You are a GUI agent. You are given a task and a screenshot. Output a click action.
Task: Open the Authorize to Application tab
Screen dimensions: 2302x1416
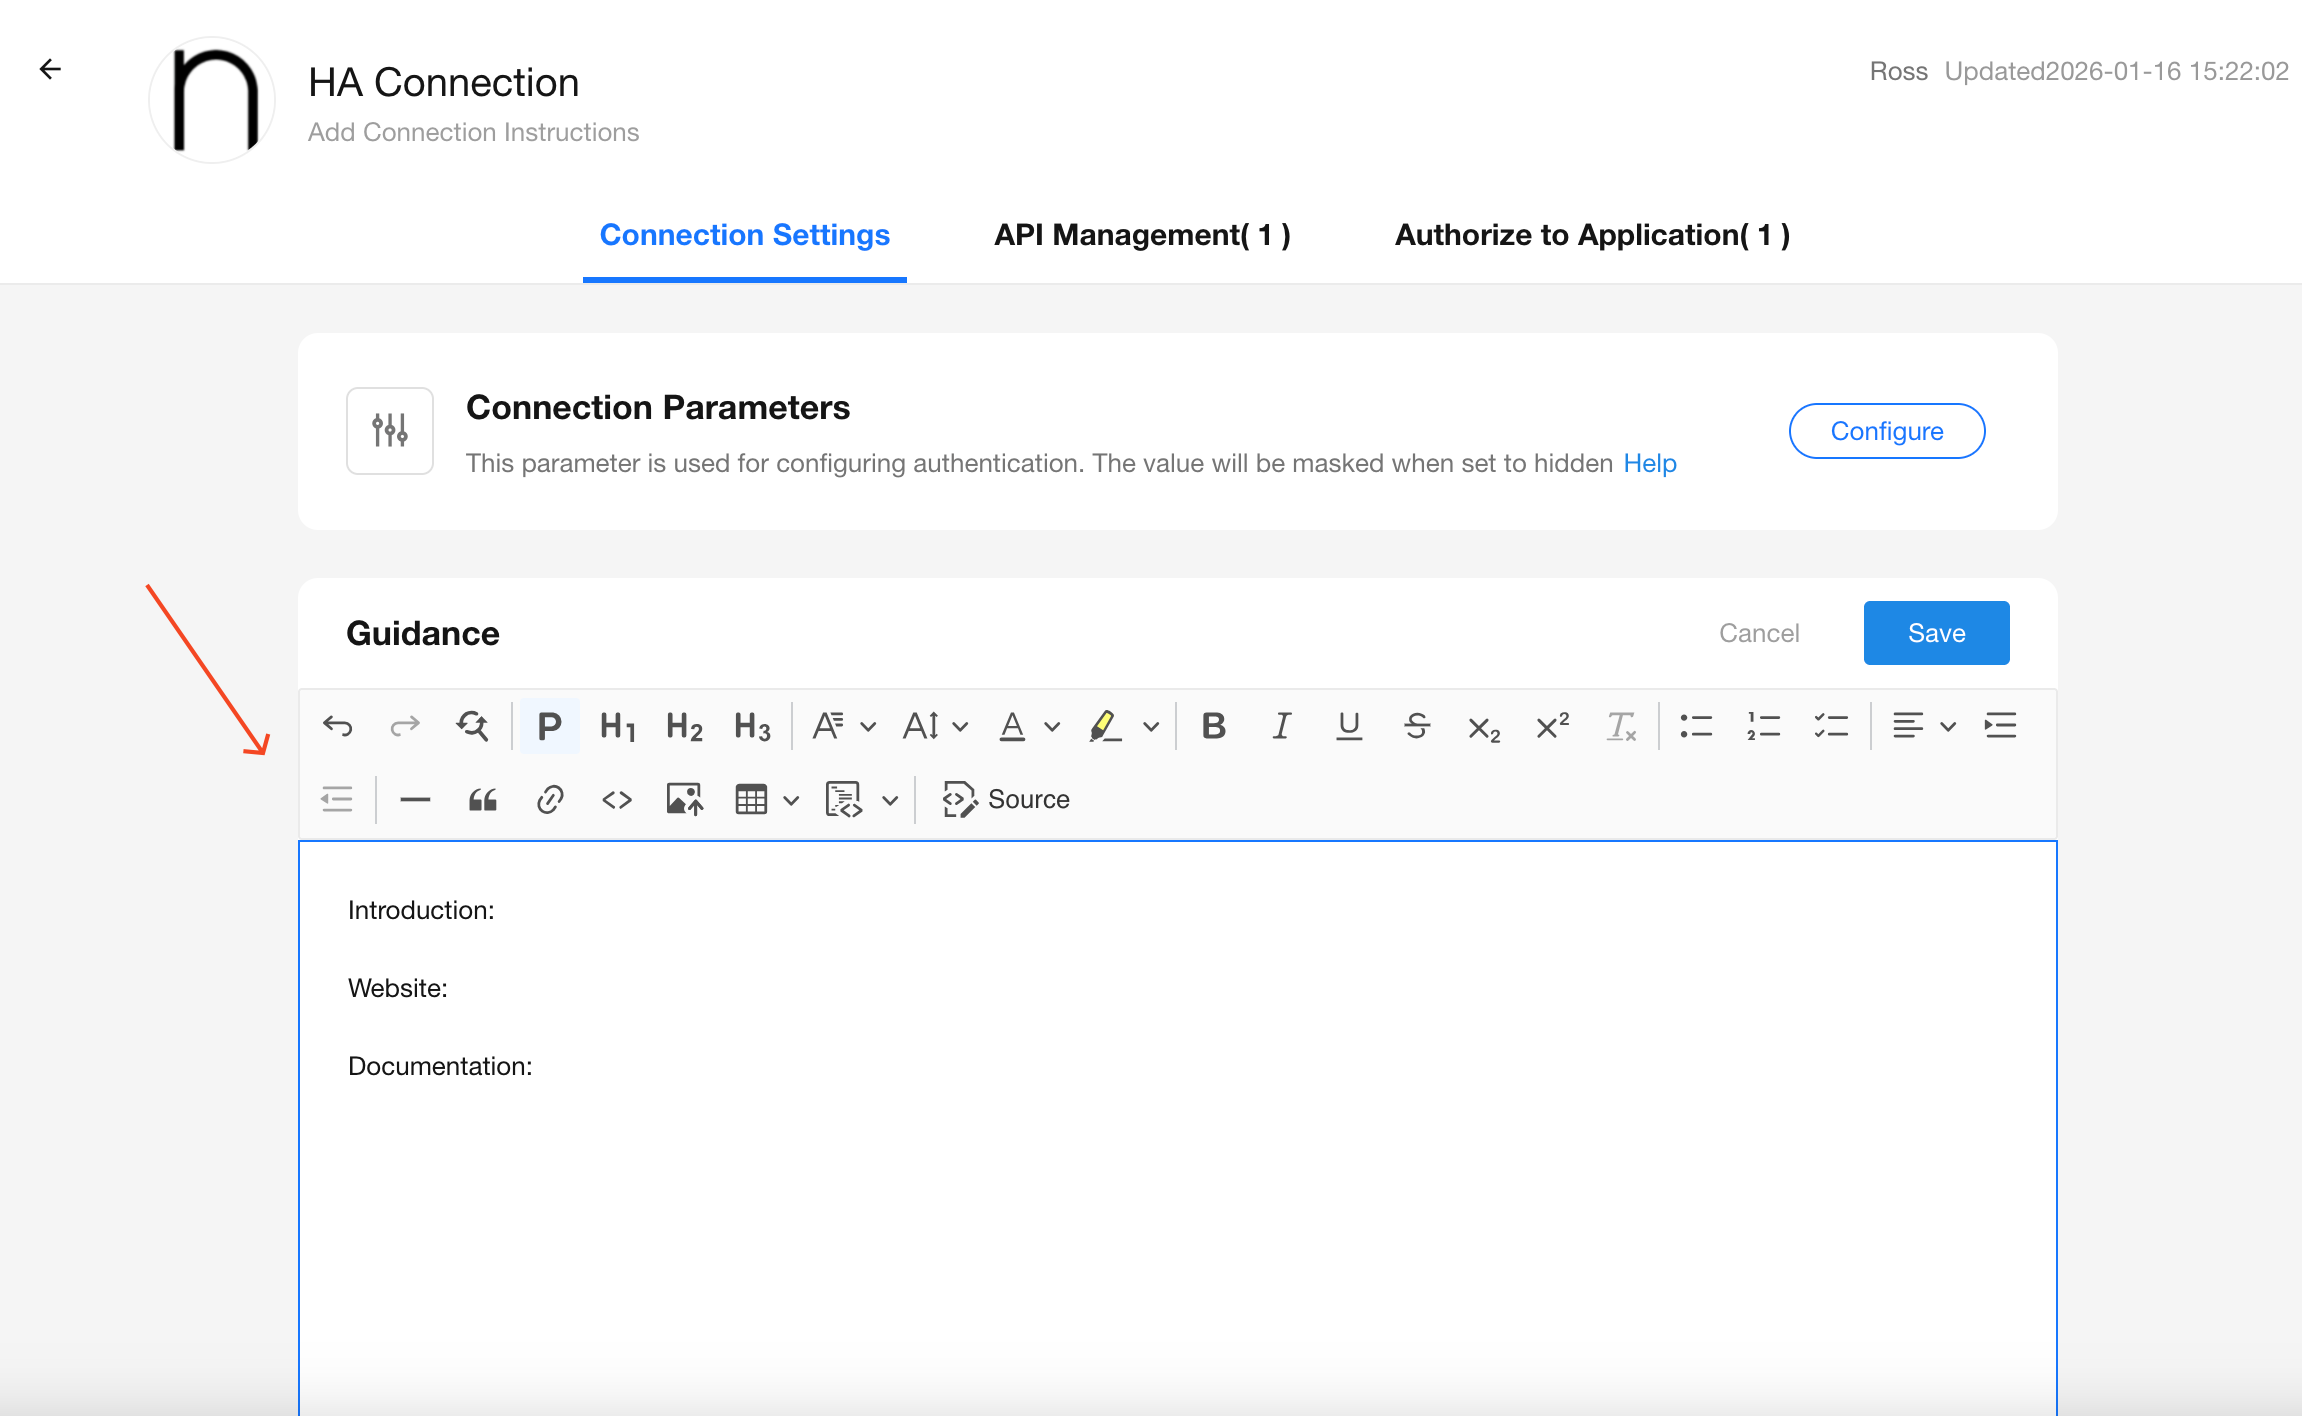click(1592, 235)
